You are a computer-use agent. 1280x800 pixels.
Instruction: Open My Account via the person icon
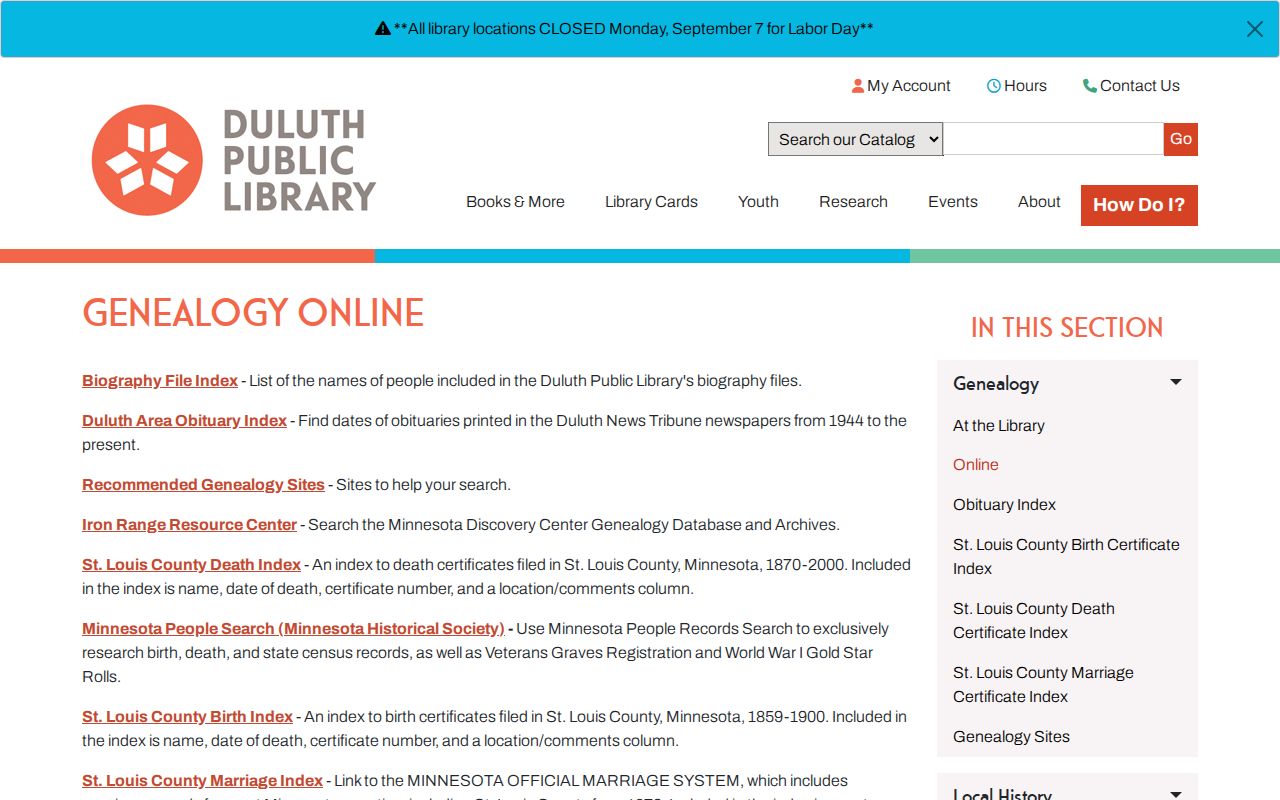pos(858,86)
